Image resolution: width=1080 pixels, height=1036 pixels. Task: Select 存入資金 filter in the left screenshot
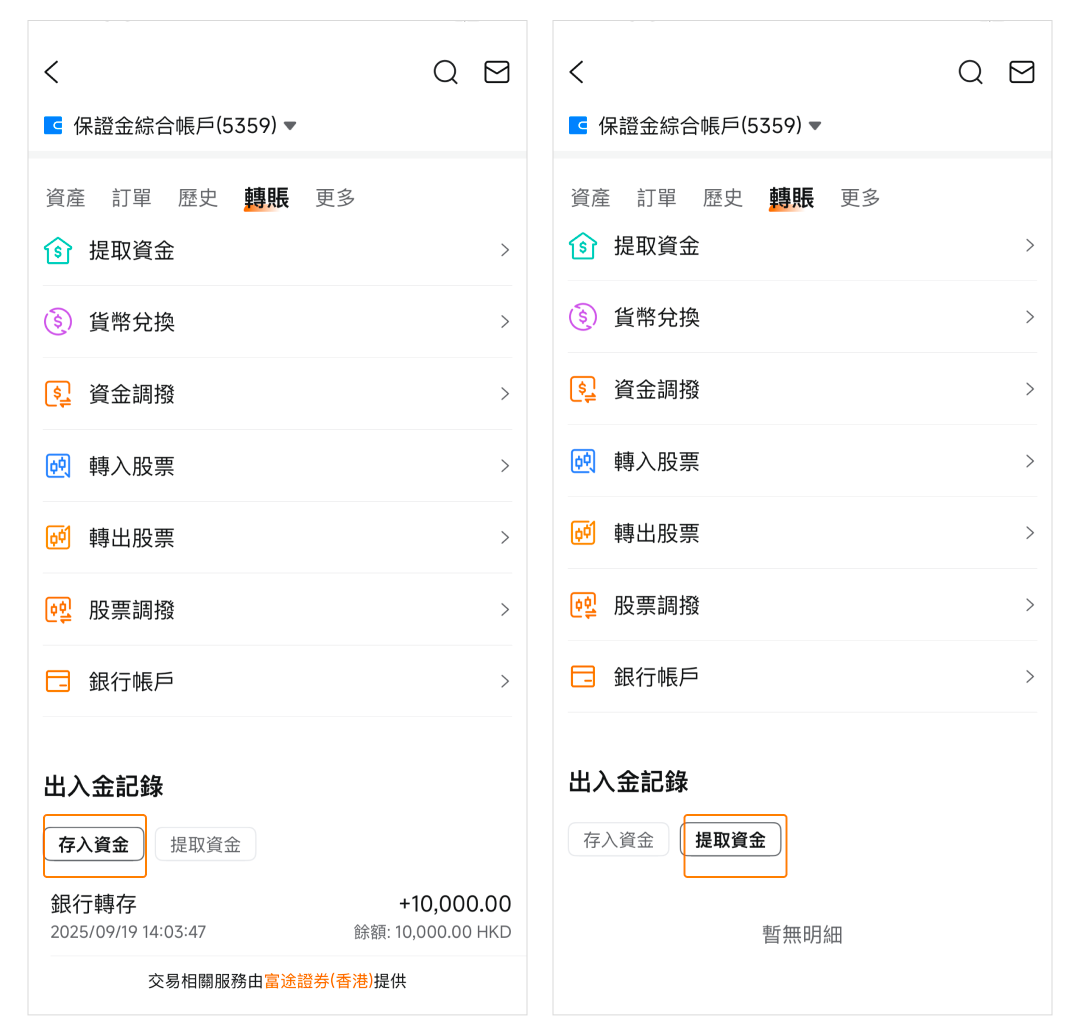tap(94, 844)
